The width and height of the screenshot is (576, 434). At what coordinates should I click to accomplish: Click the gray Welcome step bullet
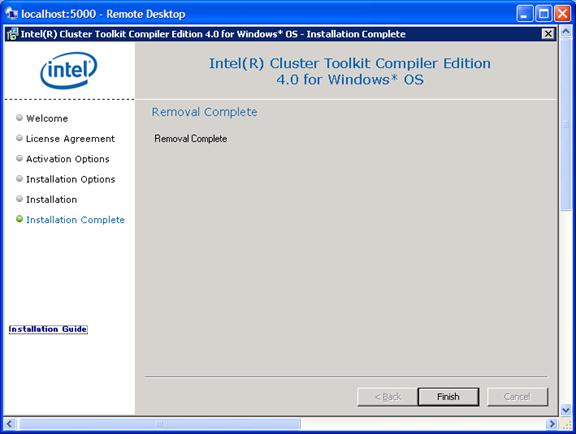19,118
